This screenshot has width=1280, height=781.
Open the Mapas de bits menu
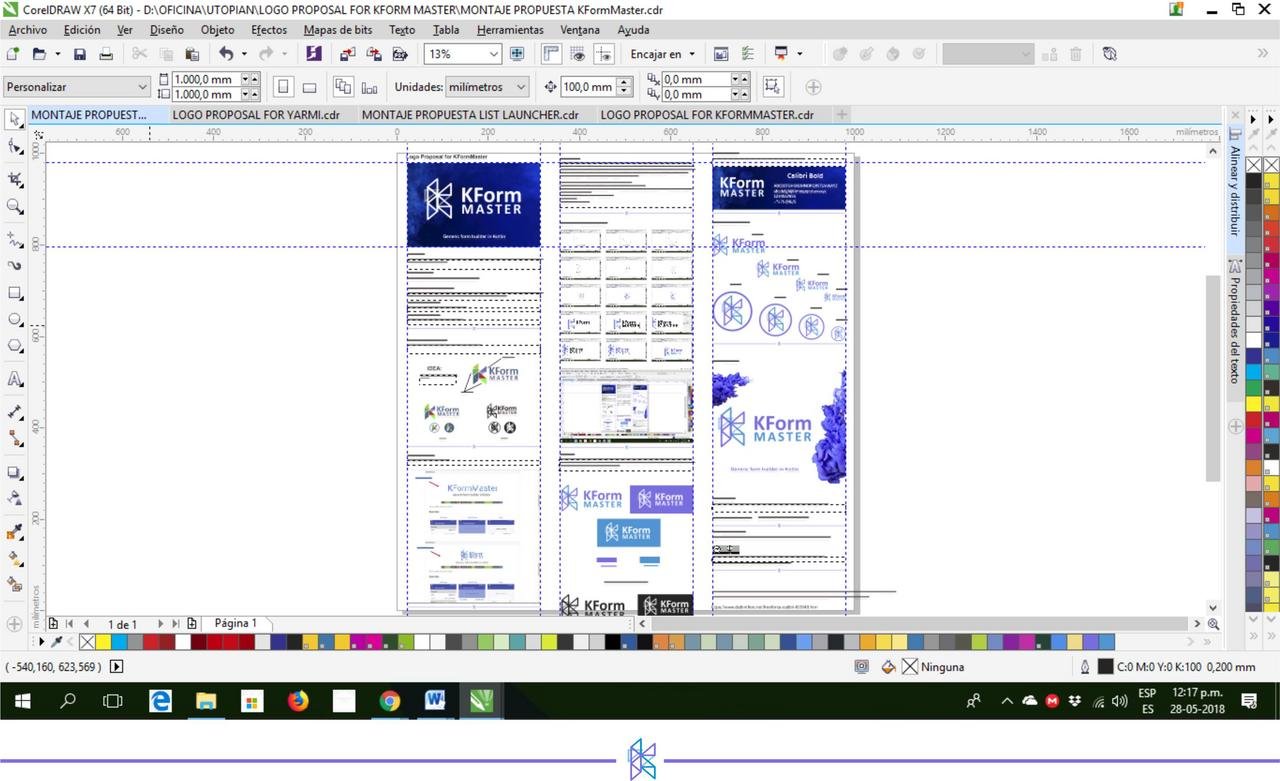pos(337,30)
